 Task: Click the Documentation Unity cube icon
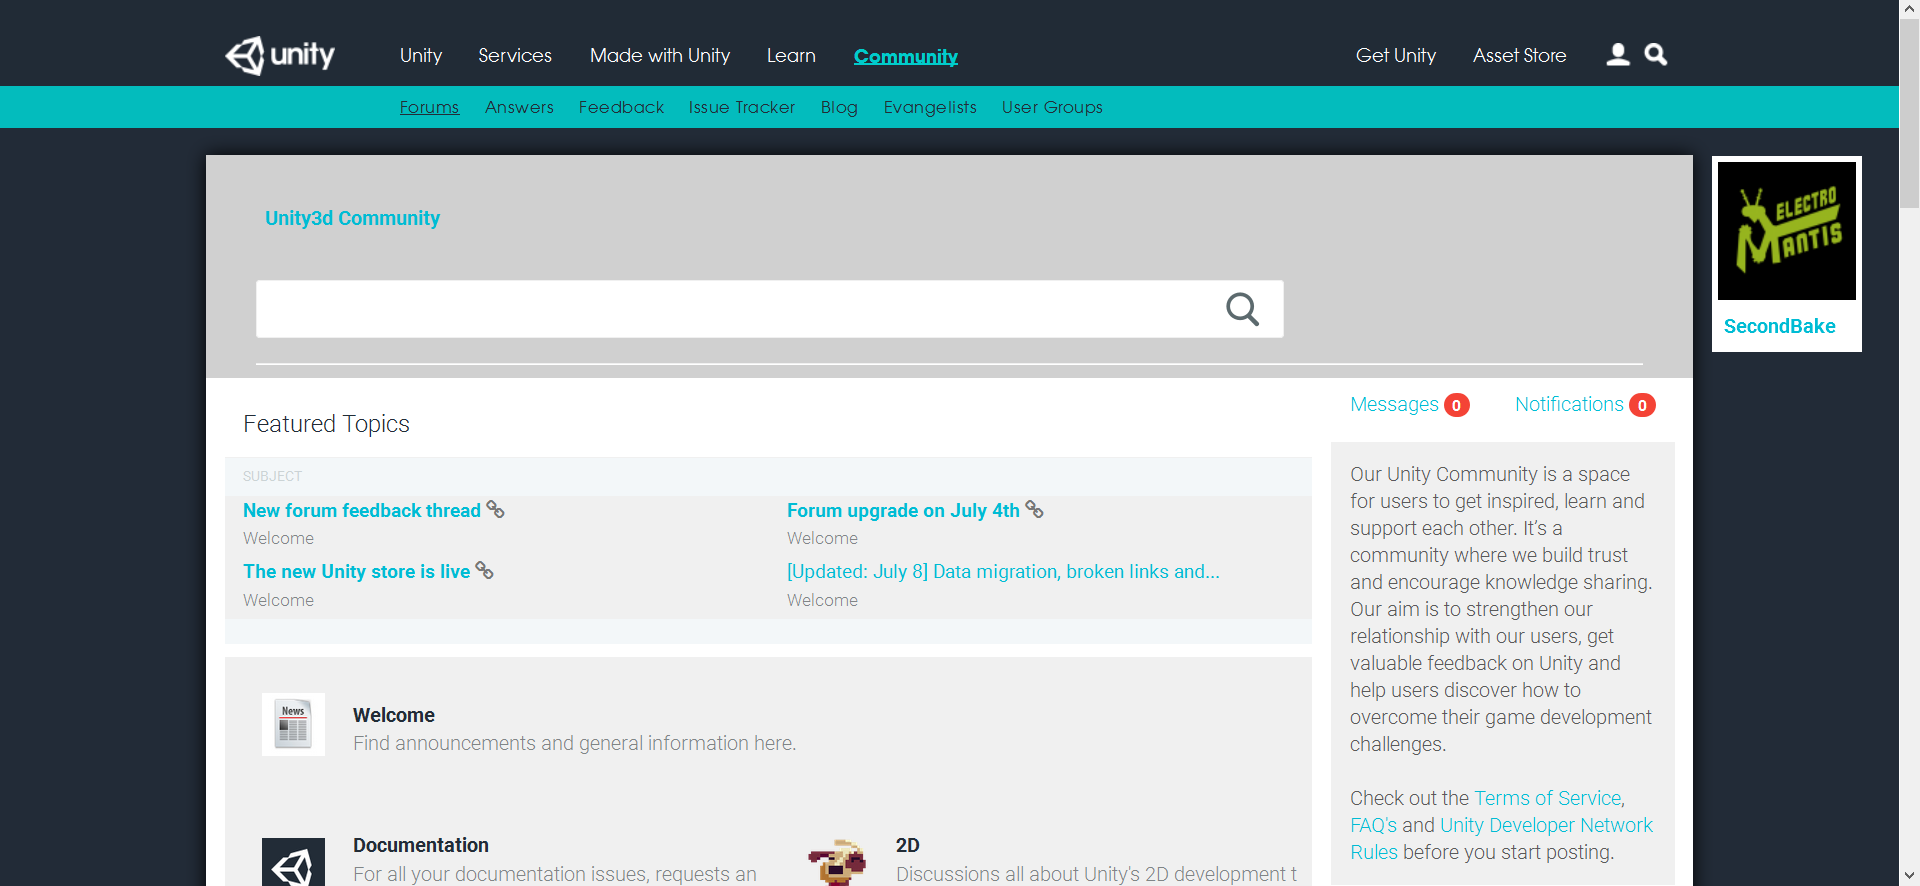(293, 862)
